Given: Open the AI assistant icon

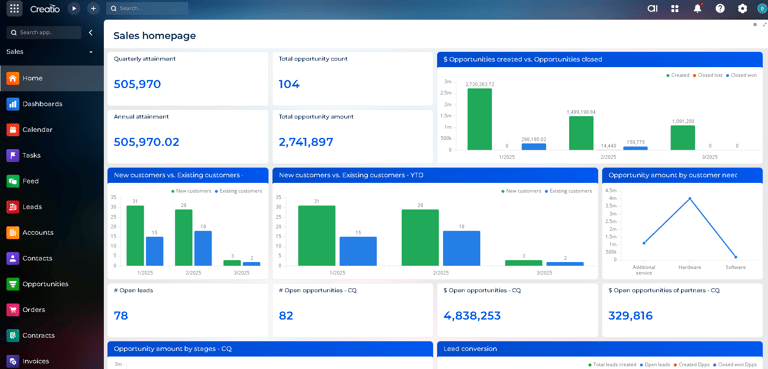Looking at the screenshot, I should coord(652,8).
